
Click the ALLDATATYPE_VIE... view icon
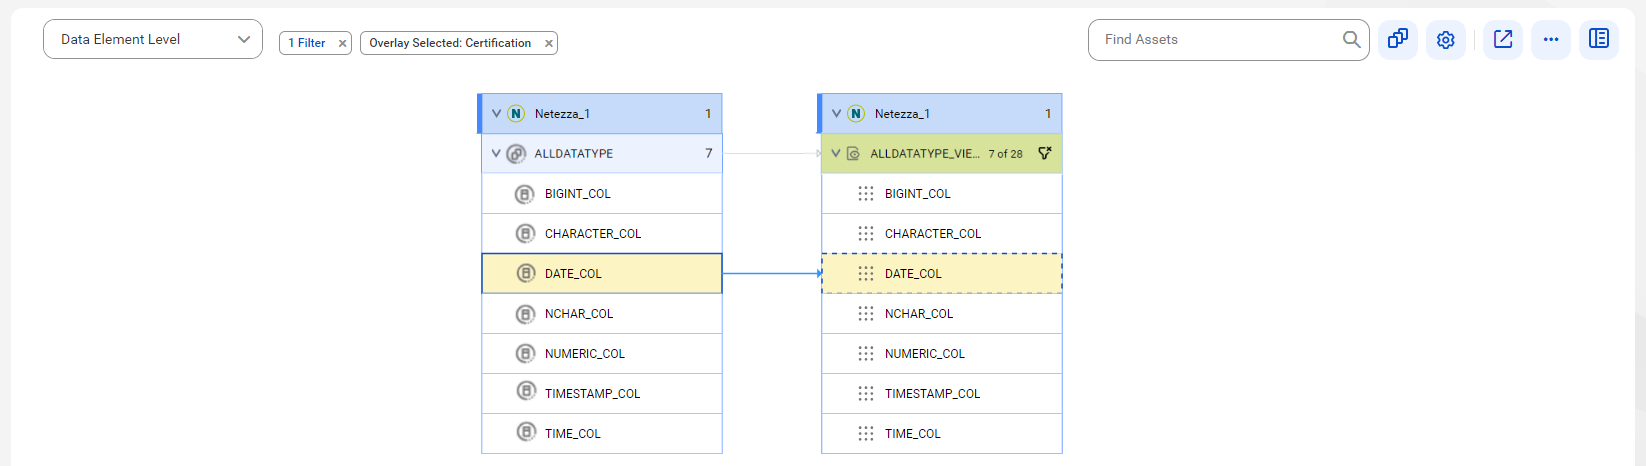click(x=853, y=154)
